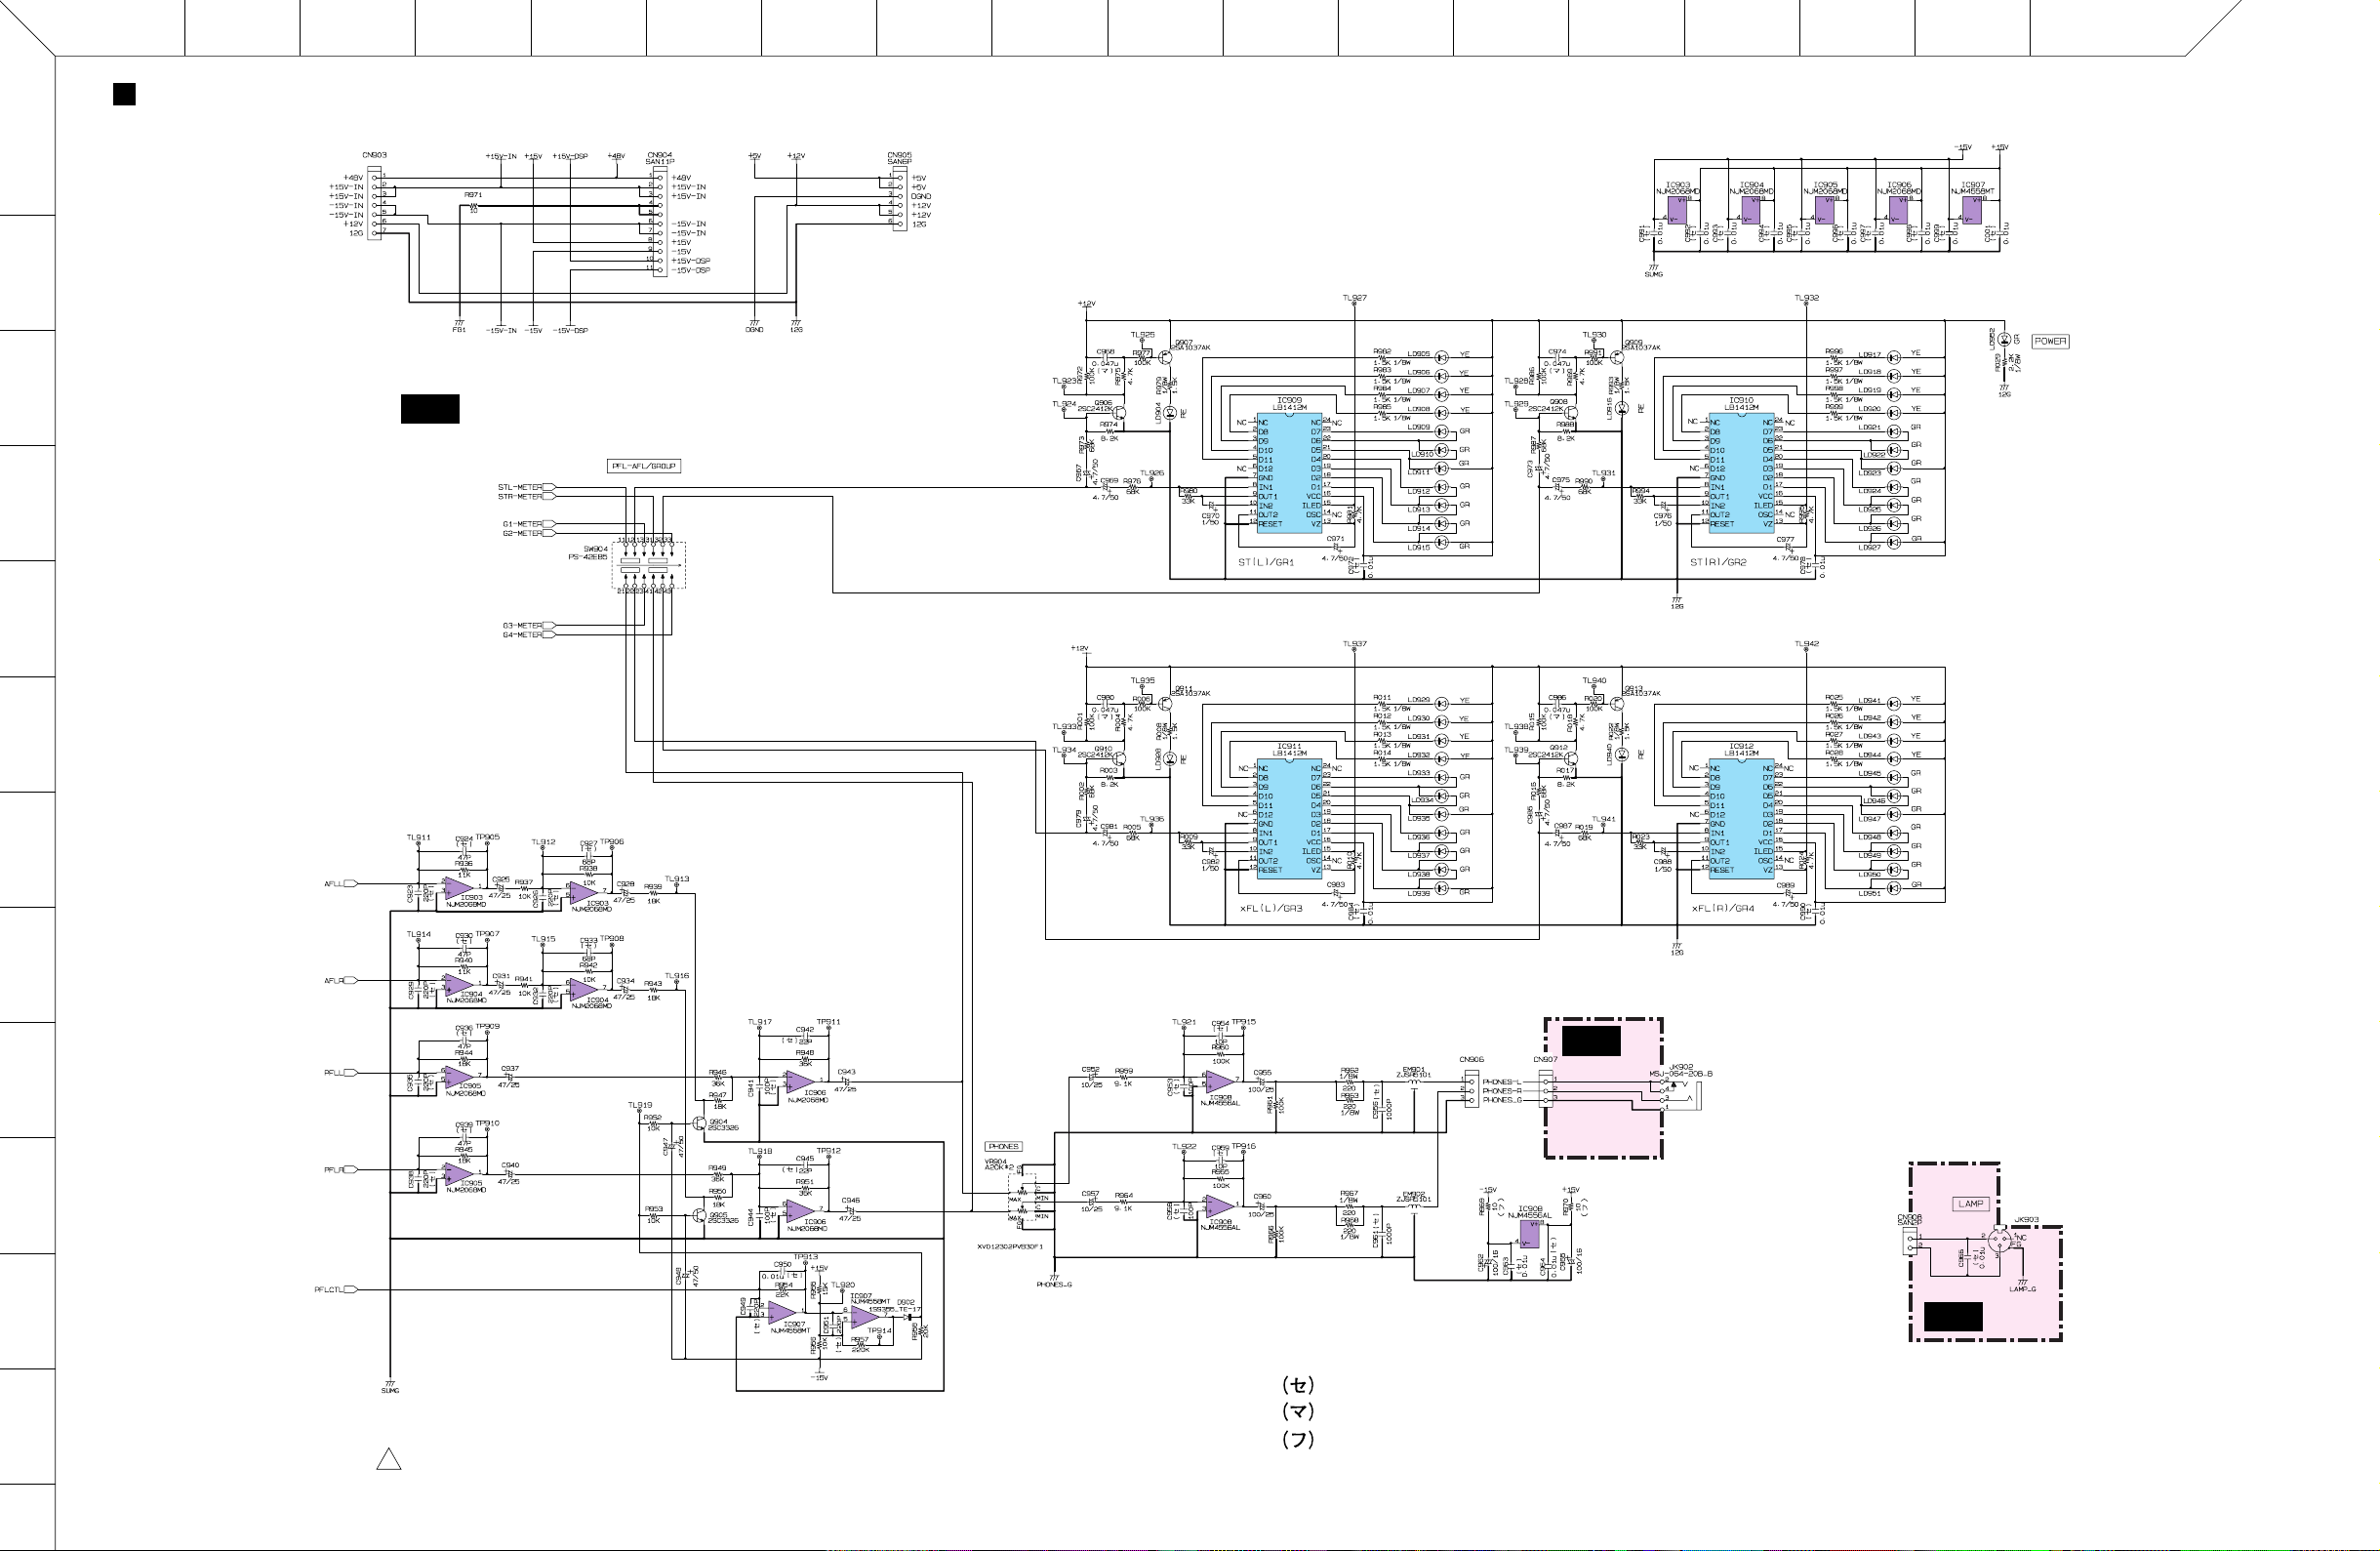2380x1551 pixels.
Task: Click the CN905 connector block
Action: tap(899, 201)
